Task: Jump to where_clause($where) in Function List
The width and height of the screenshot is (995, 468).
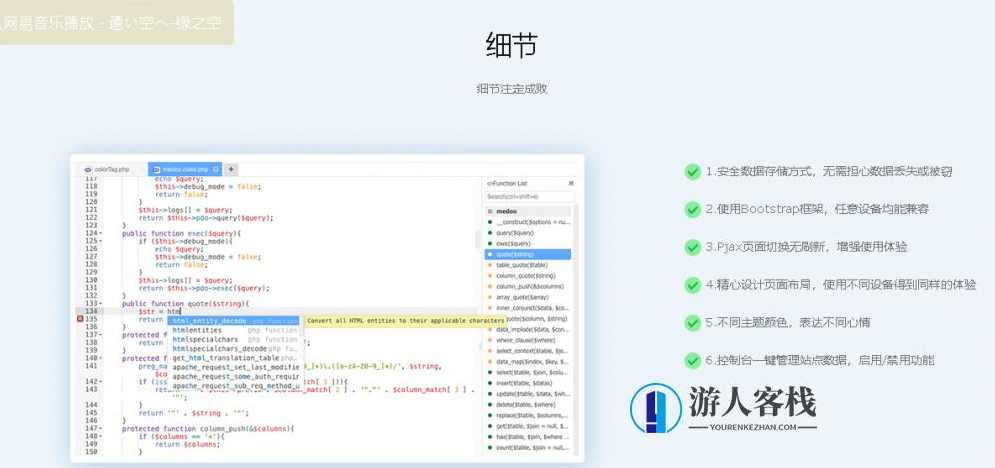Action: (528, 340)
